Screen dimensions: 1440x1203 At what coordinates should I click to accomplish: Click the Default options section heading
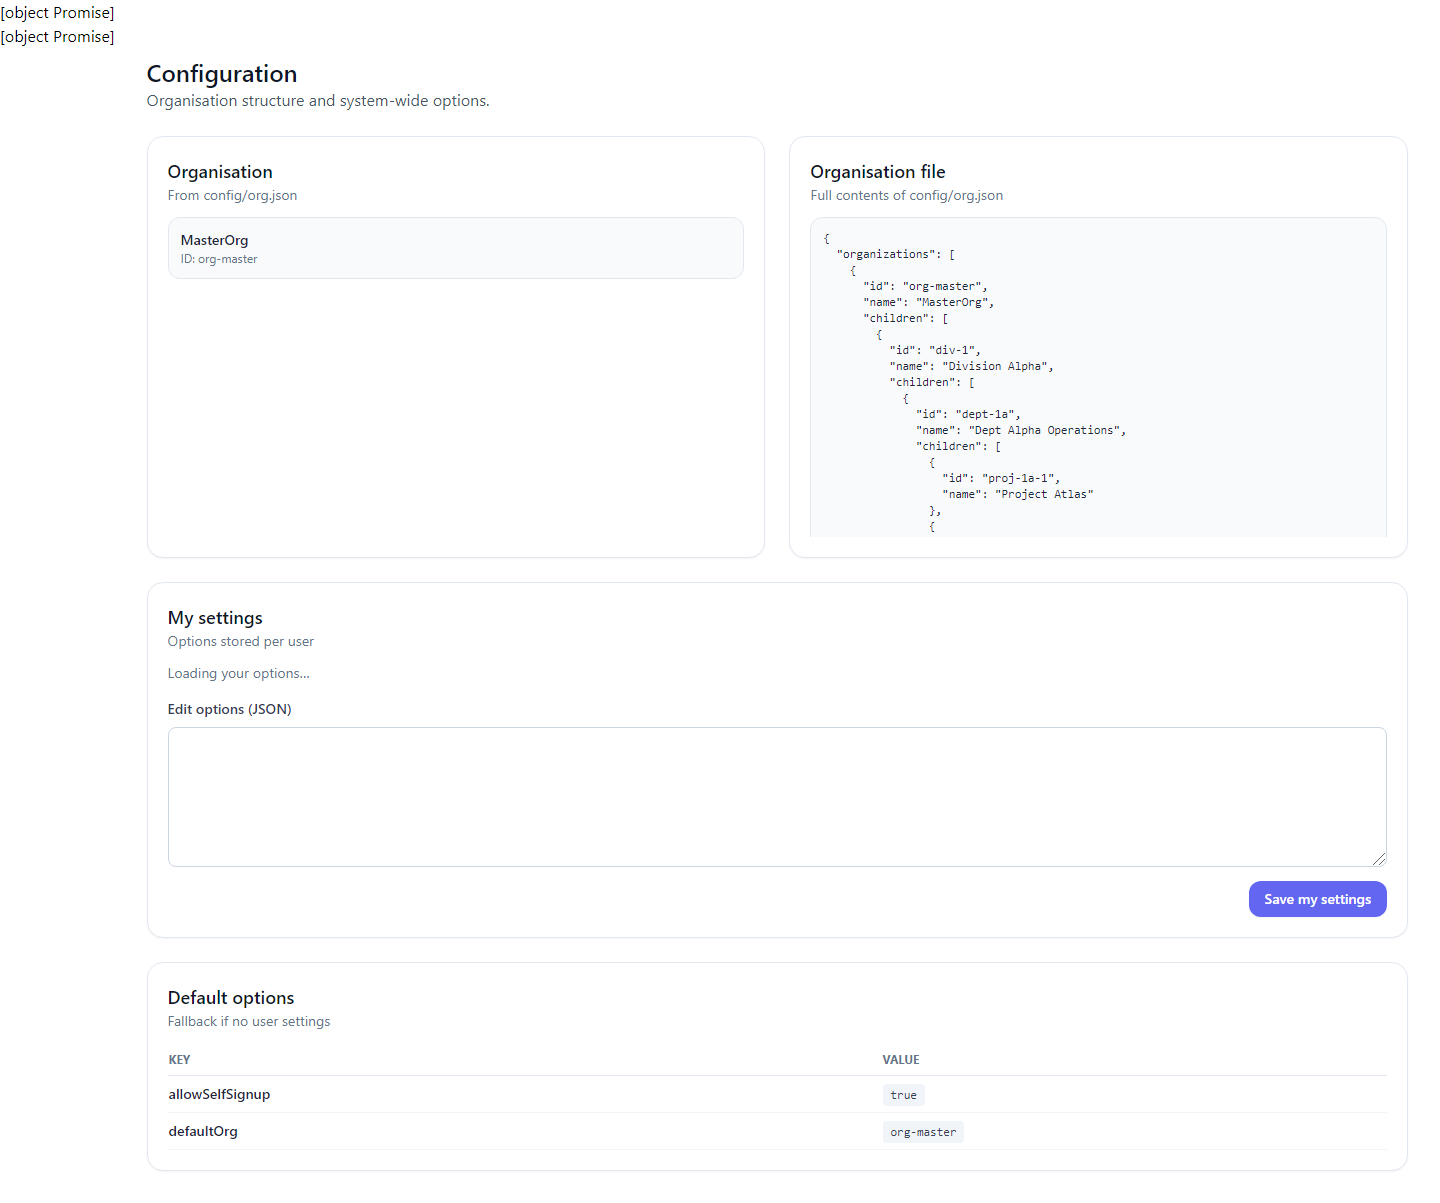click(x=231, y=997)
